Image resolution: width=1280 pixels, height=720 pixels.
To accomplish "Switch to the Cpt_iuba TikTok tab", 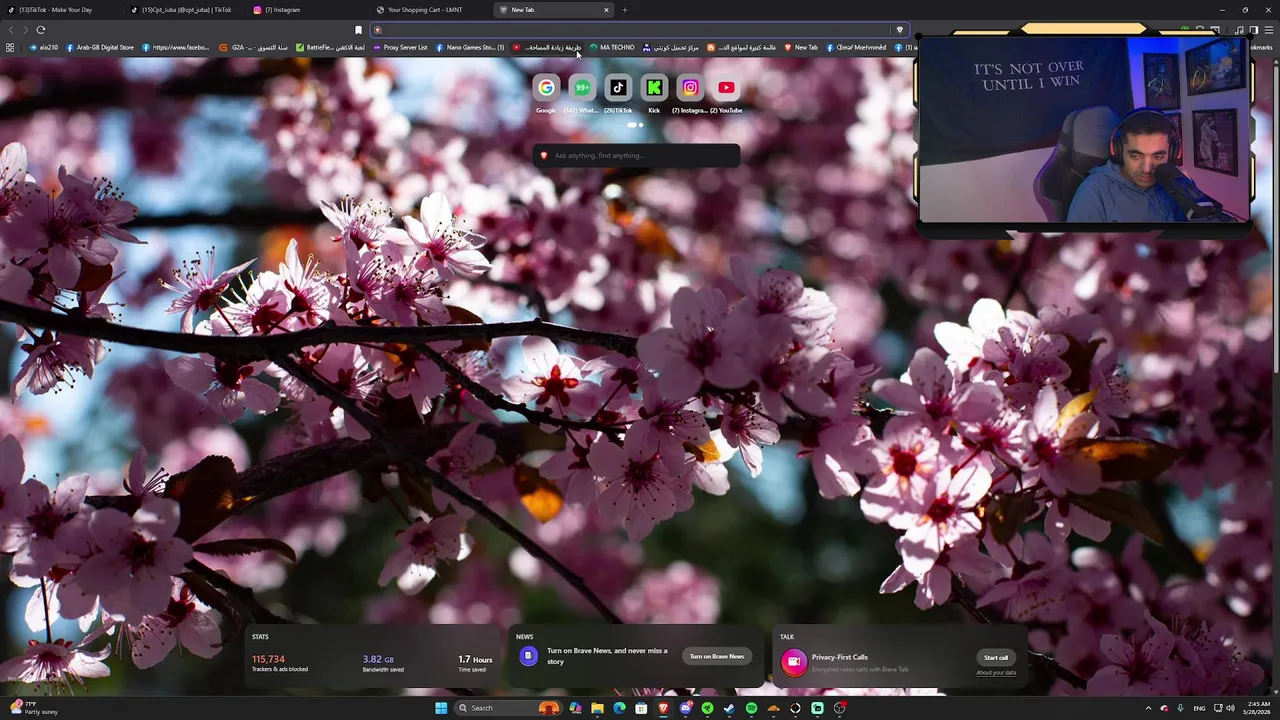I will (x=185, y=10).
